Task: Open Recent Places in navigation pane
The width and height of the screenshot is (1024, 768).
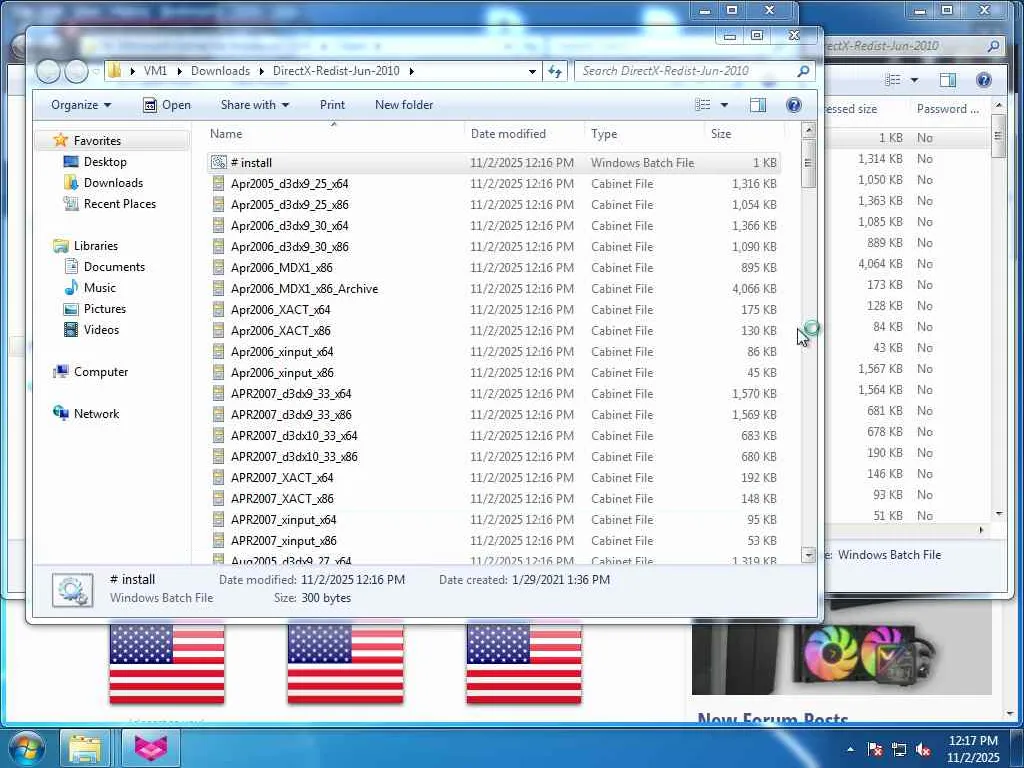Action: tap(120, 203)
